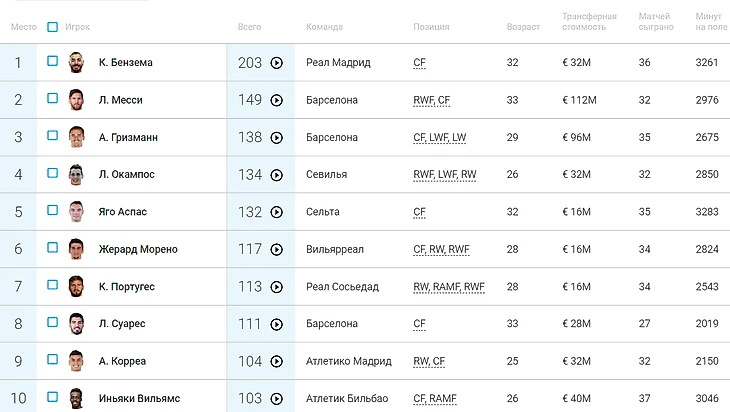The height and width of the screenshot is (412, 730).
Task: Open player page for Жерард Морено
Action: (x=138, y=249)
